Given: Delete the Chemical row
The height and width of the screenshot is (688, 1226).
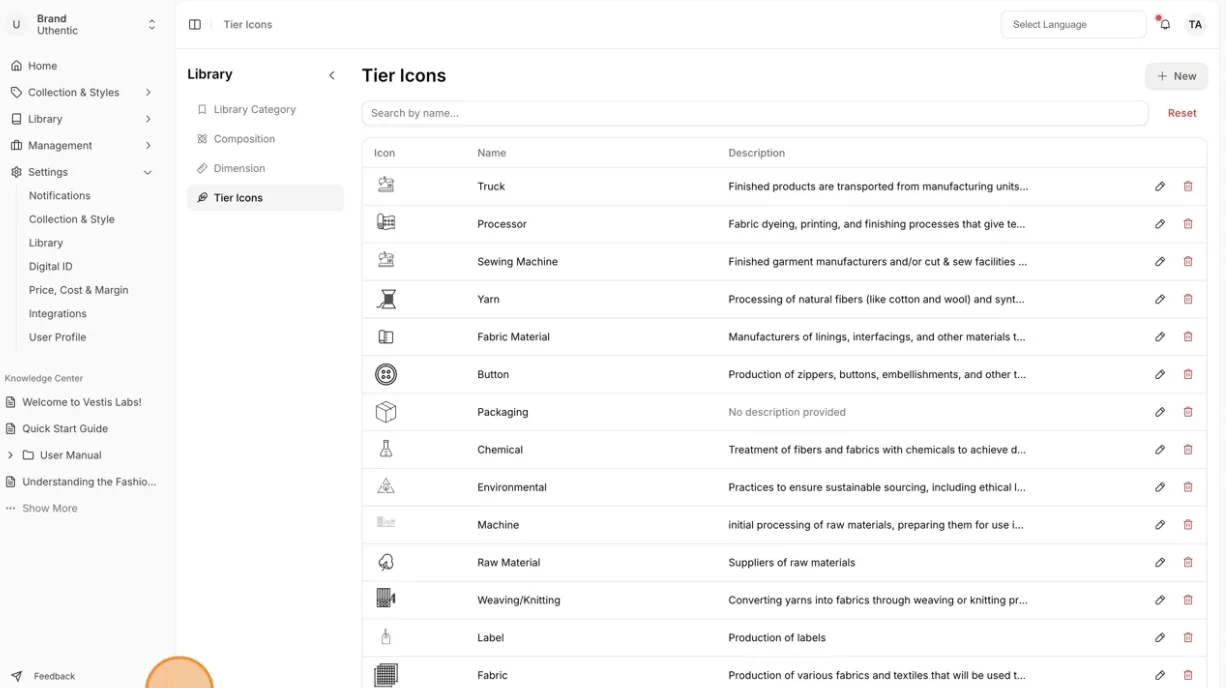Looking at the screenshot, I should pos(1188,450).
